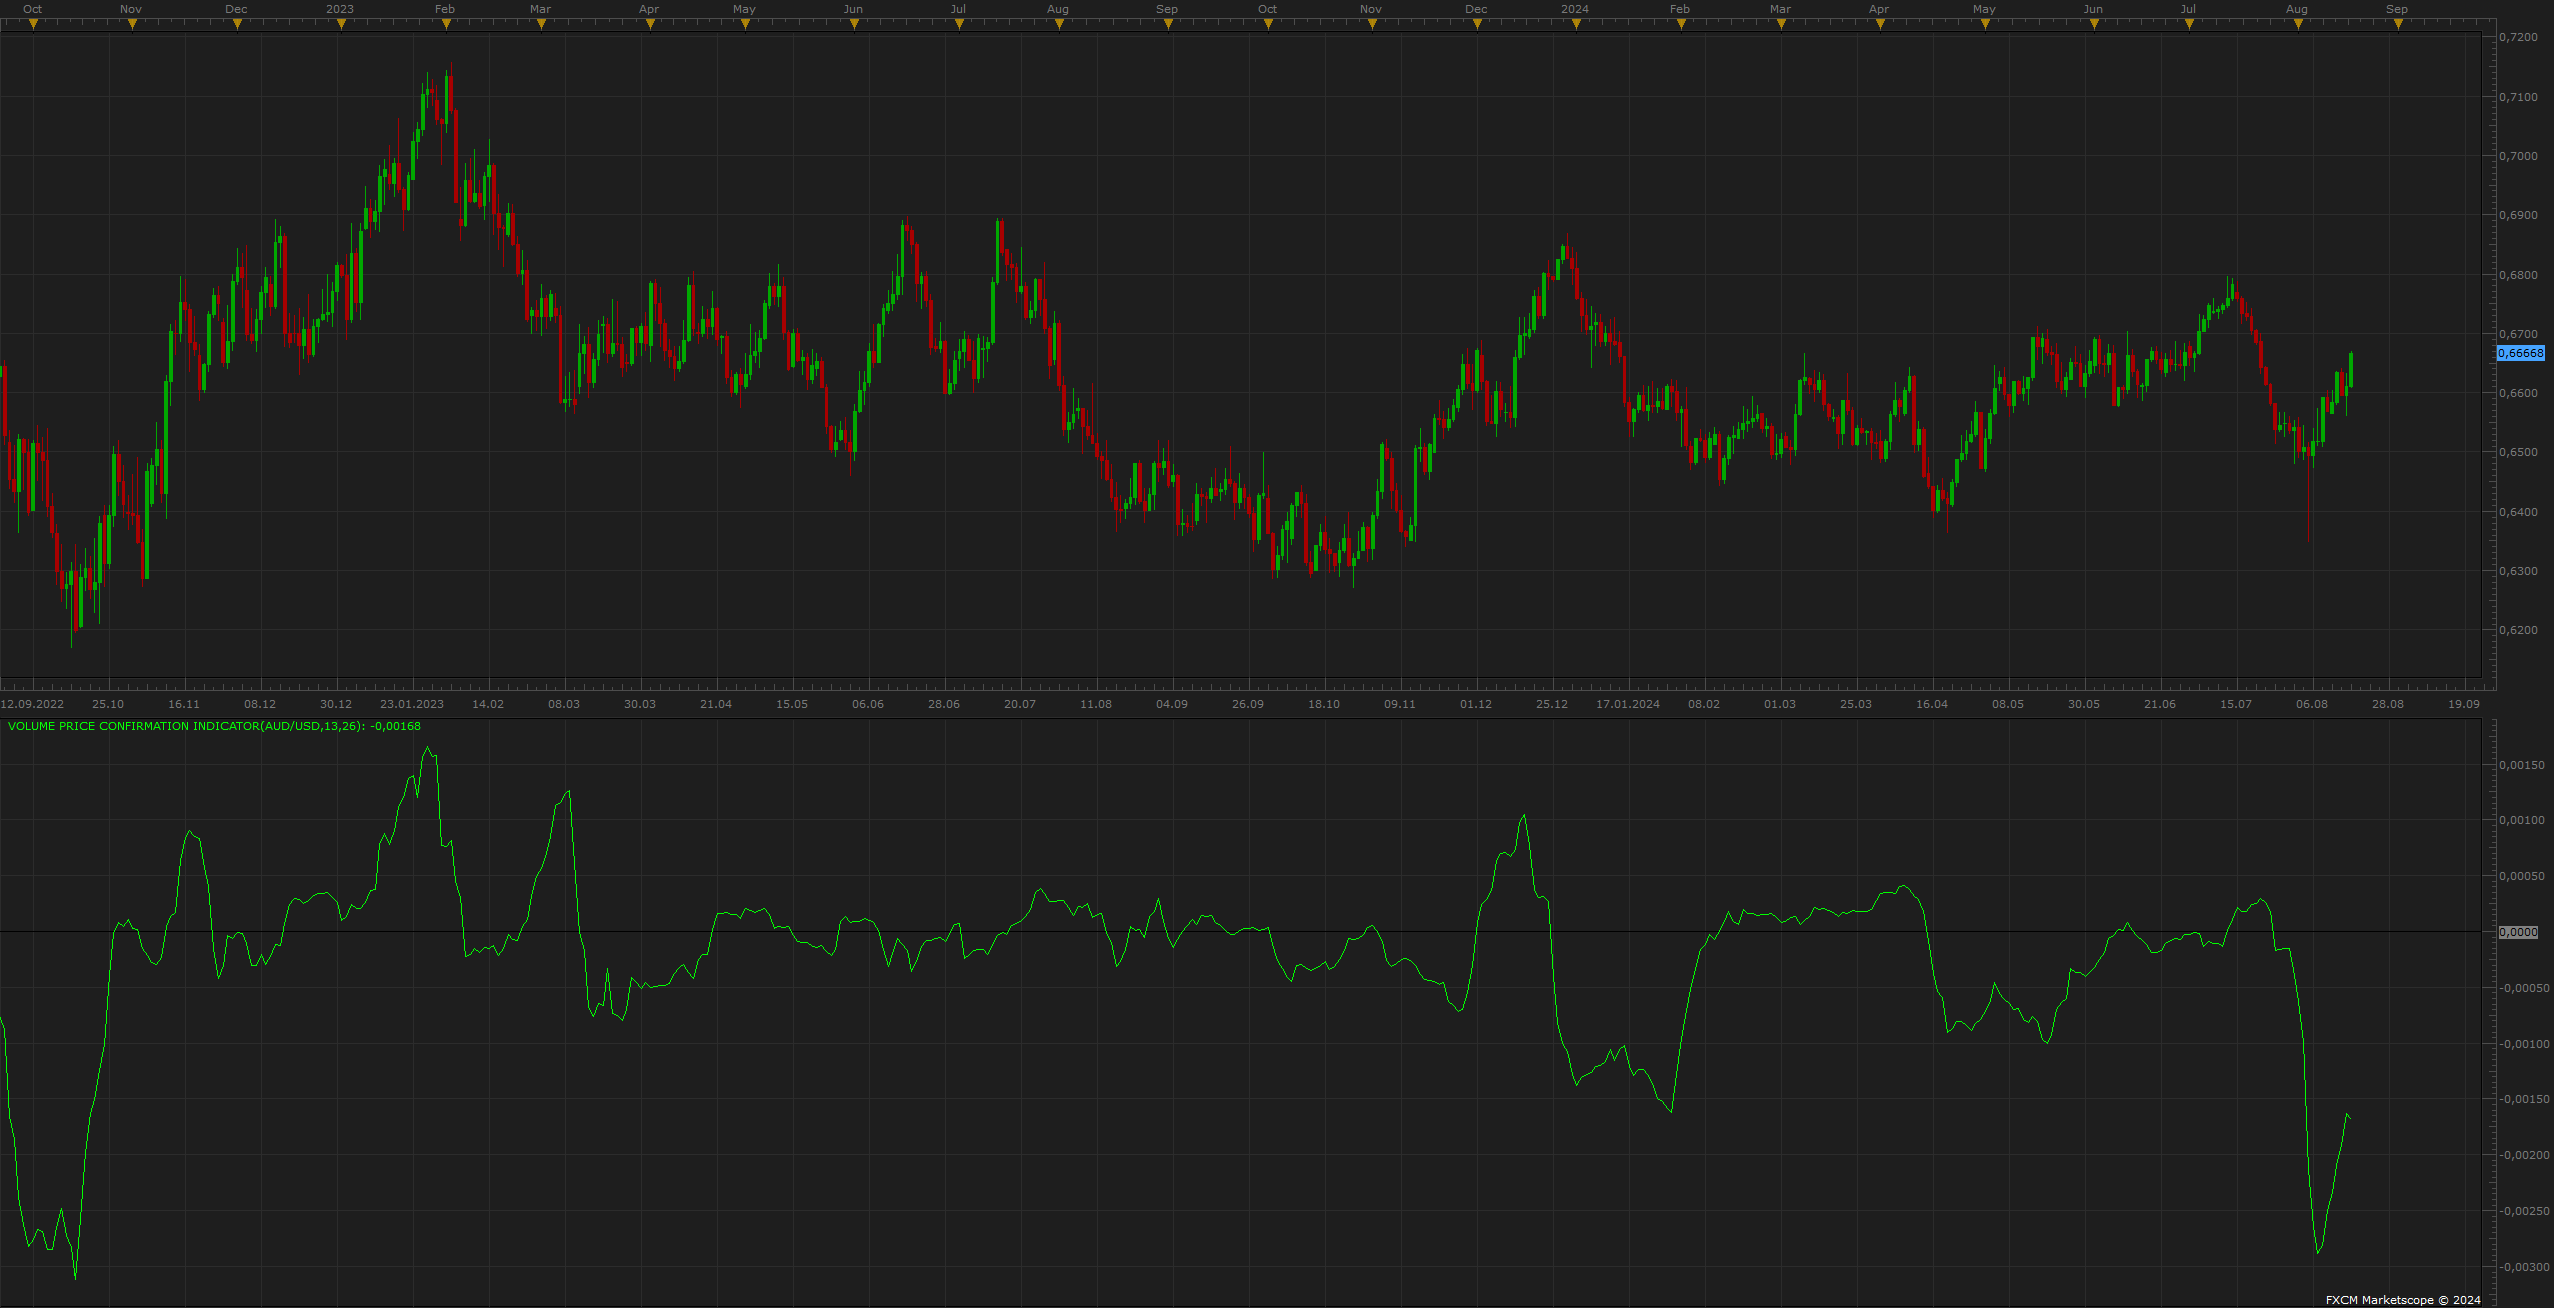Select the 09.11 date label

click(1400, 704)
